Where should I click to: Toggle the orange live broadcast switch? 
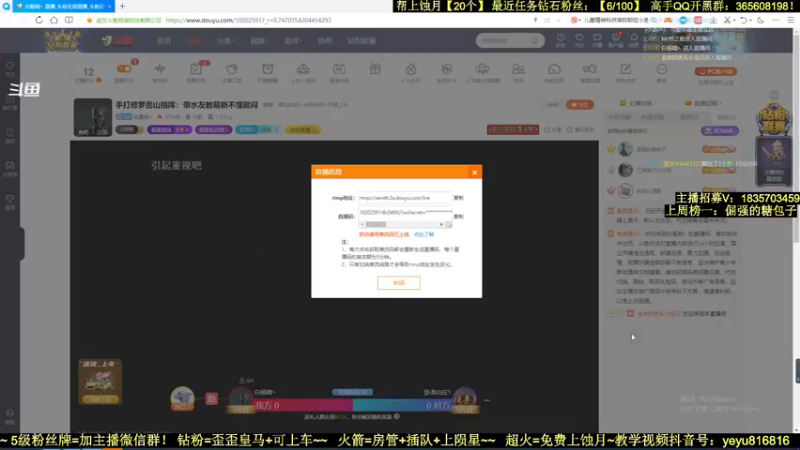pos(124,69)
